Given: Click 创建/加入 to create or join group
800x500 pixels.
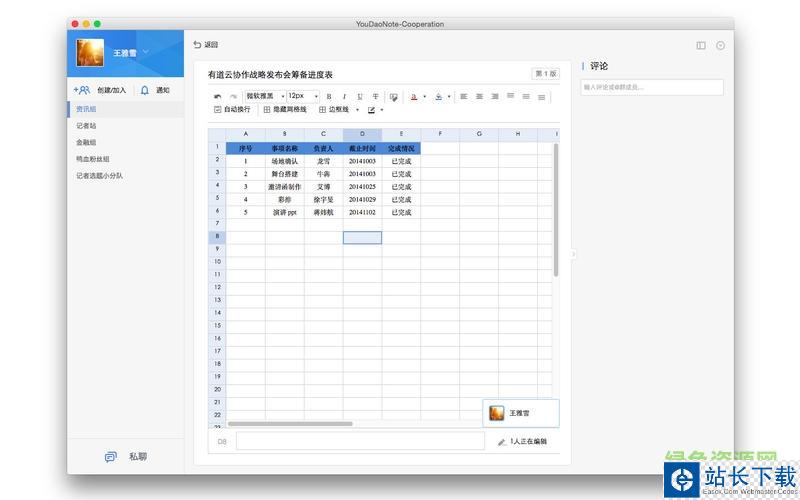Looking at the screenshot, I should coord(103,90).
